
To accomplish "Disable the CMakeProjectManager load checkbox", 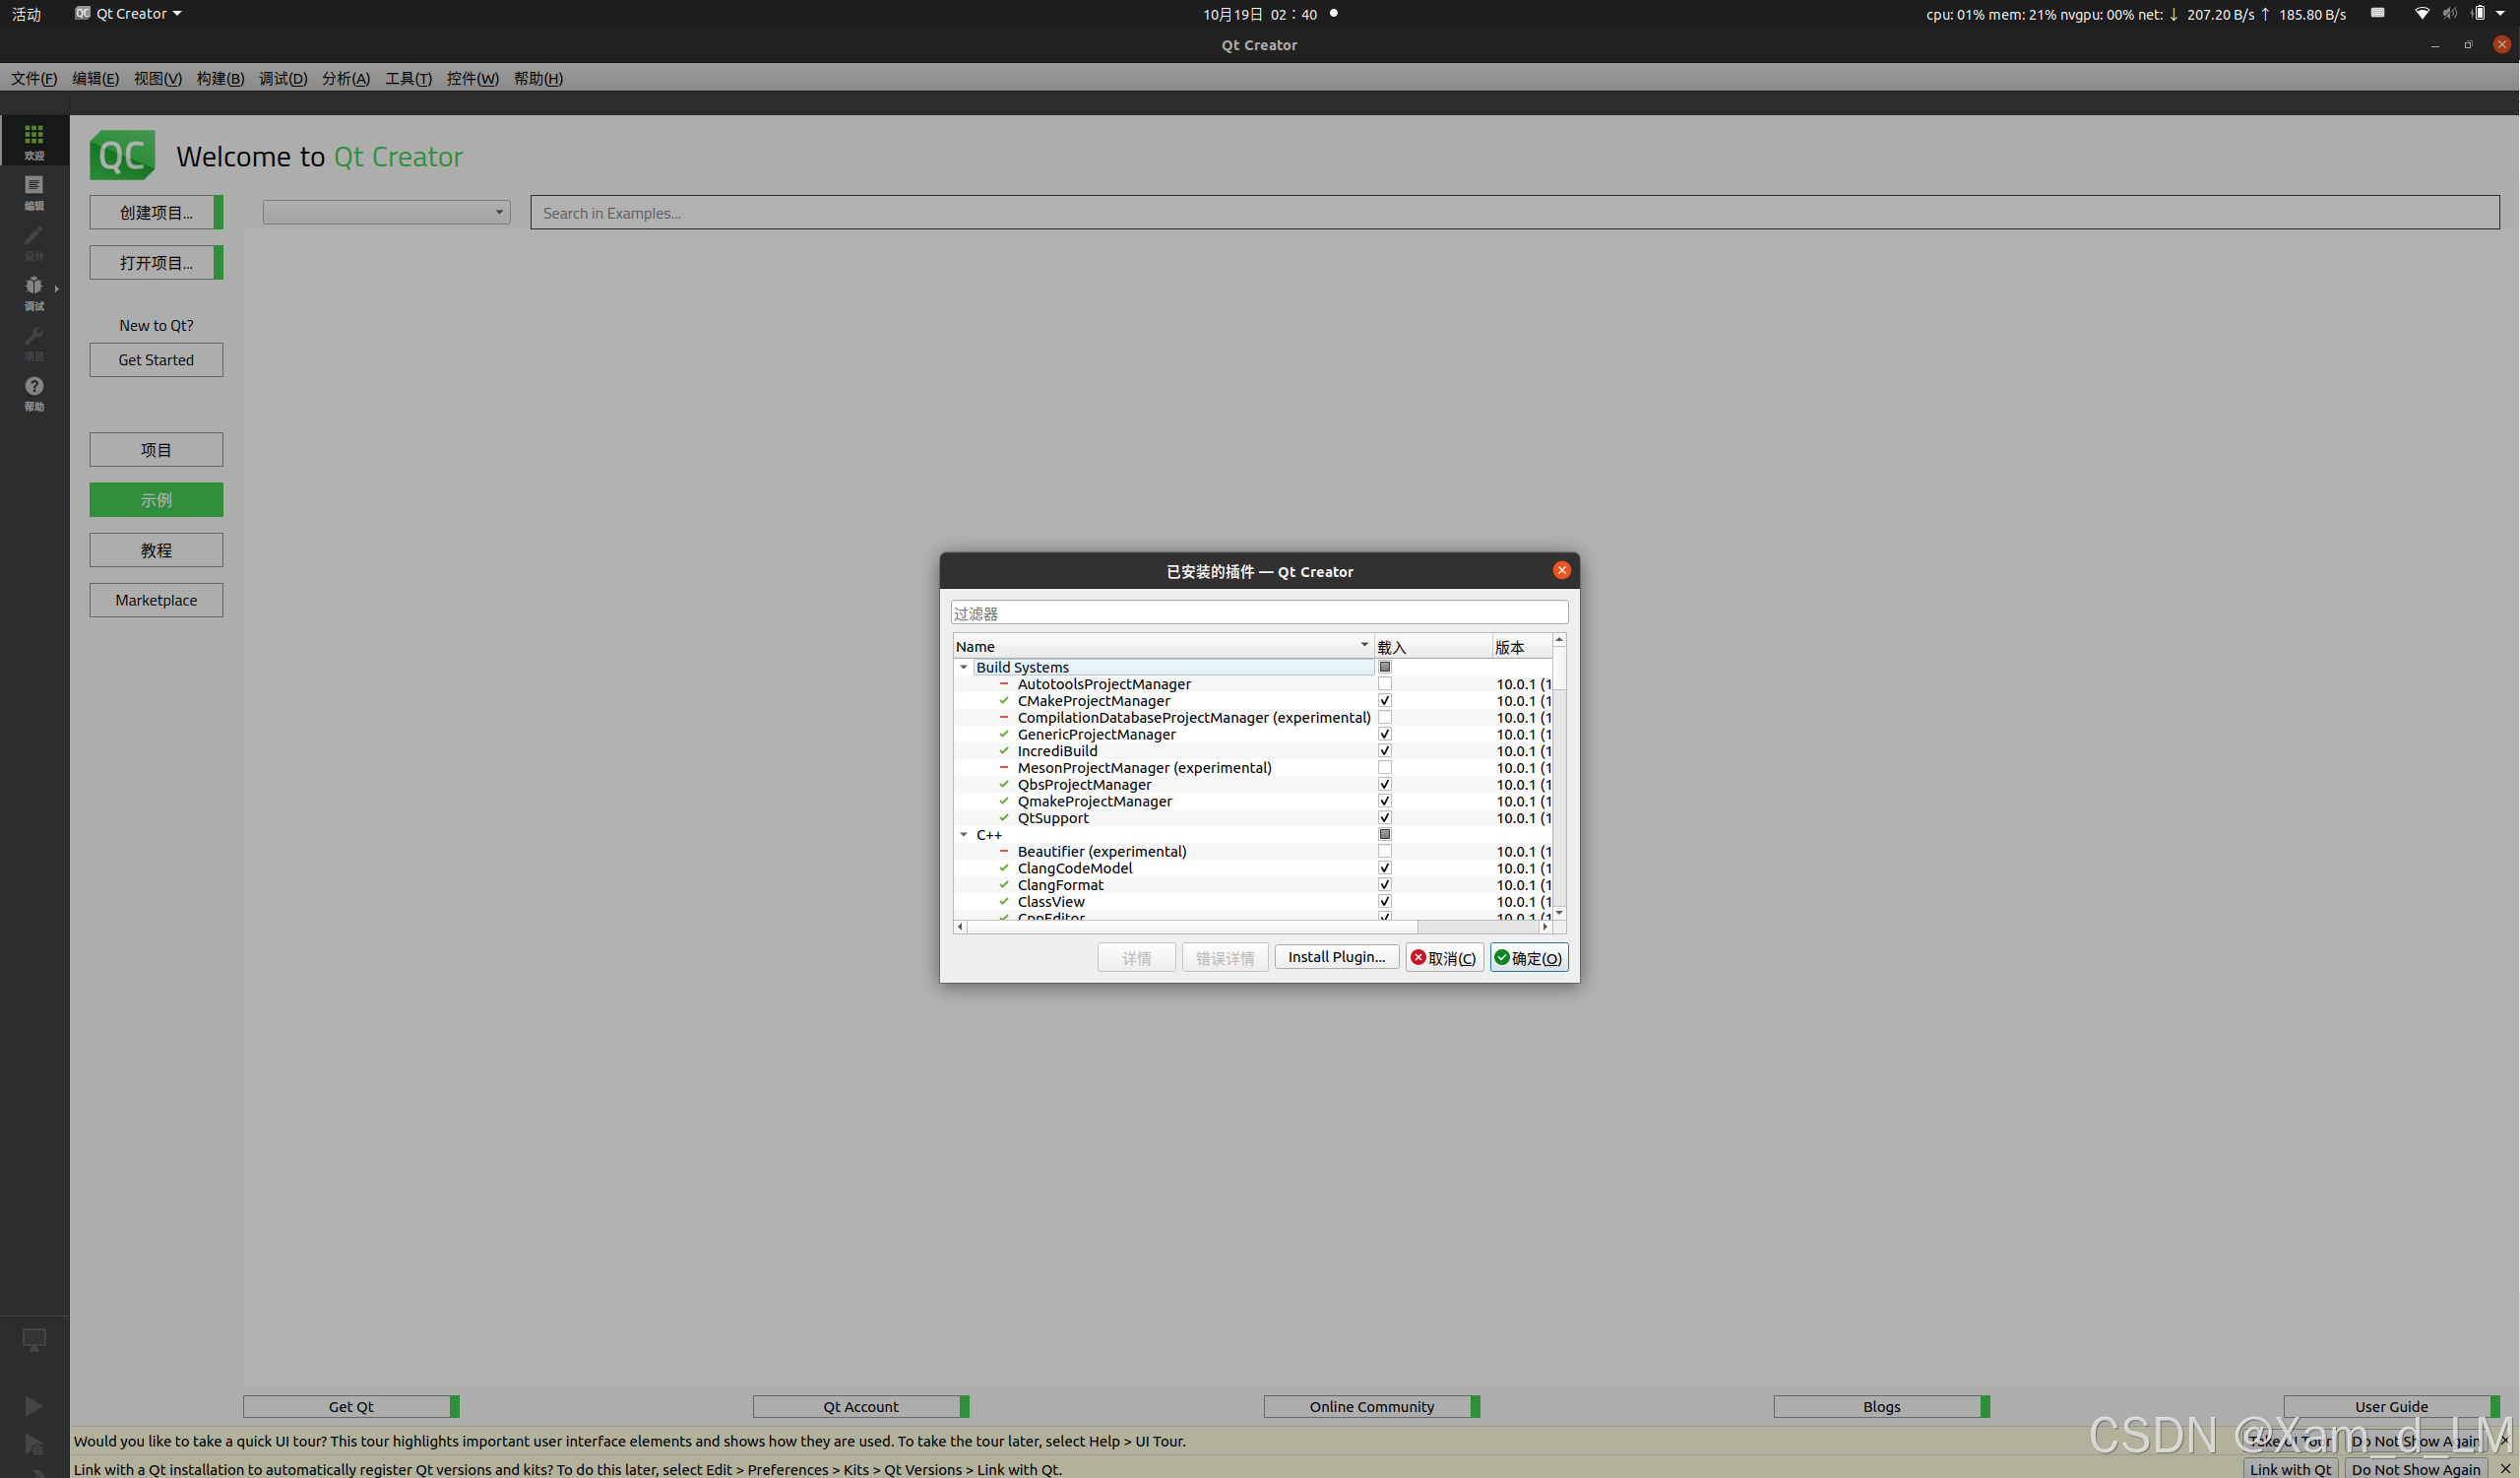I will (x=1385, y=701).
